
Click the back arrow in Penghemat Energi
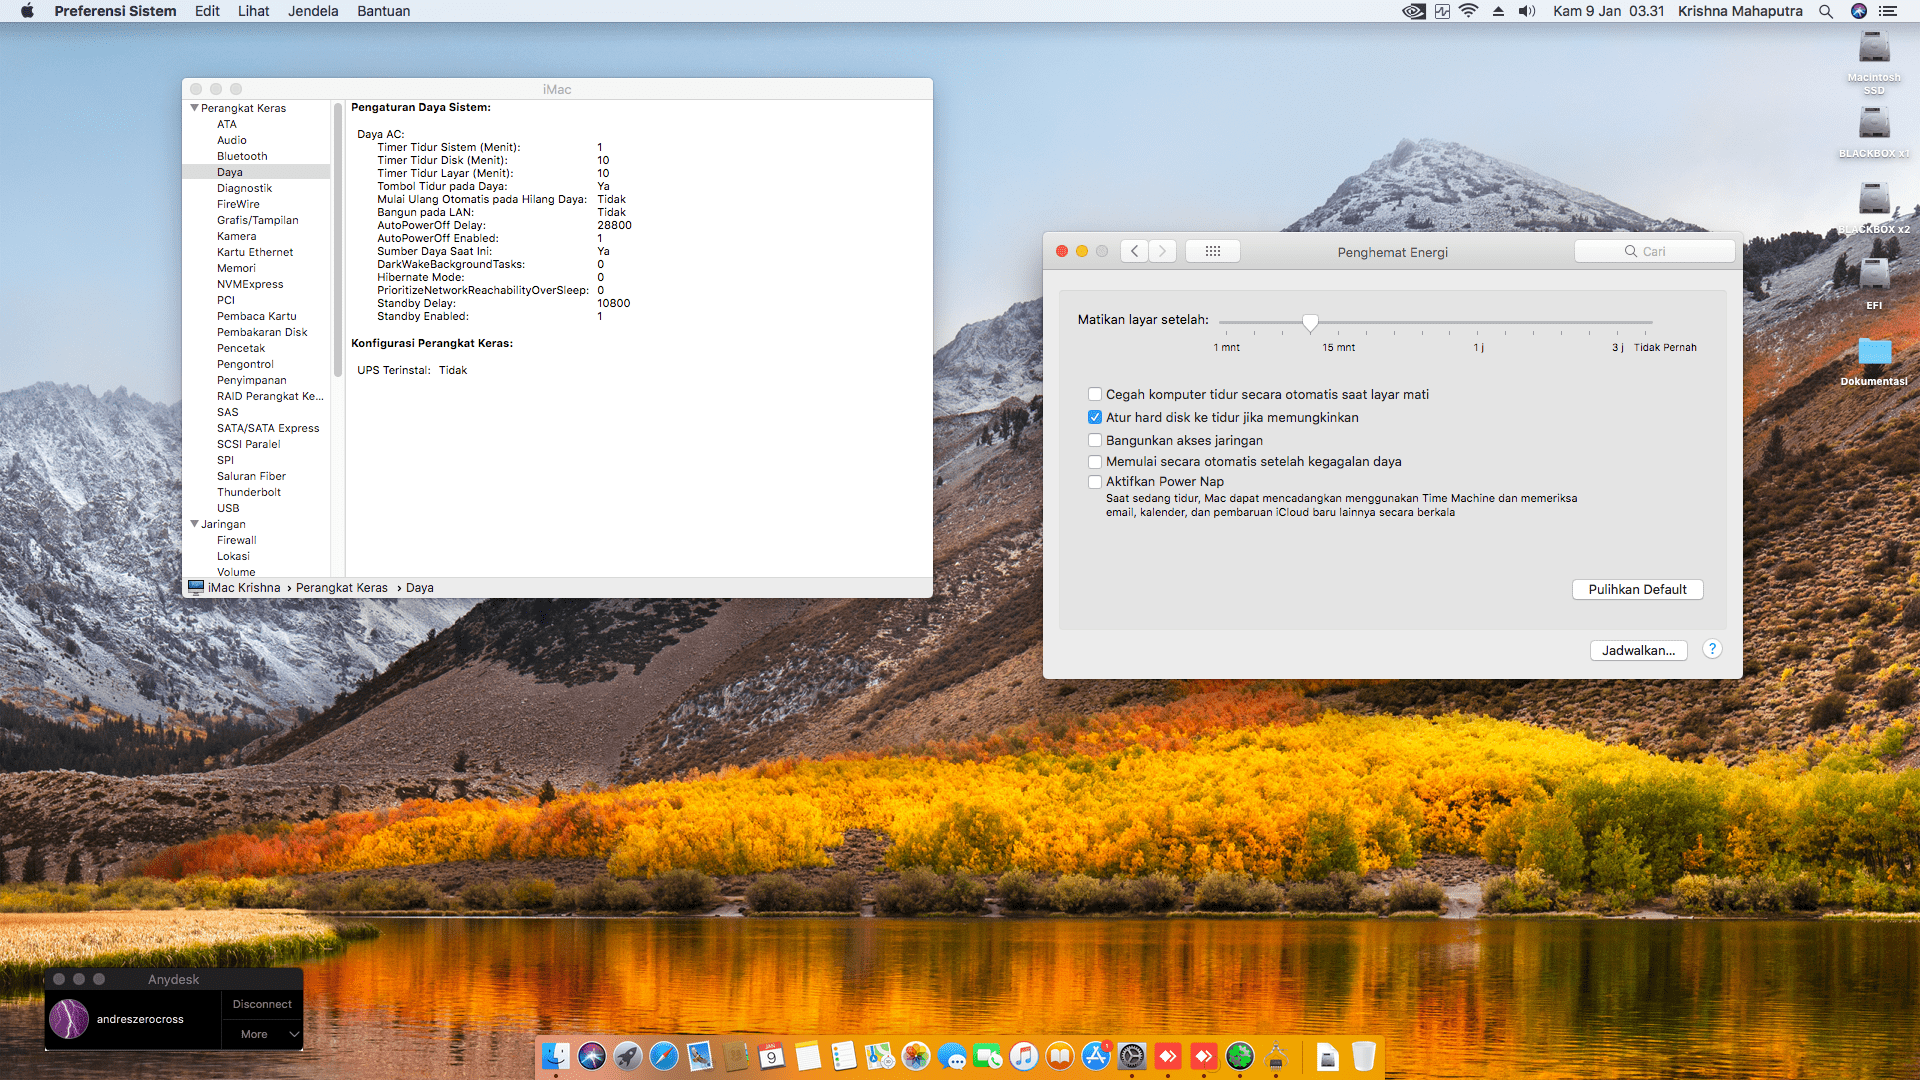pos(1134,251)
